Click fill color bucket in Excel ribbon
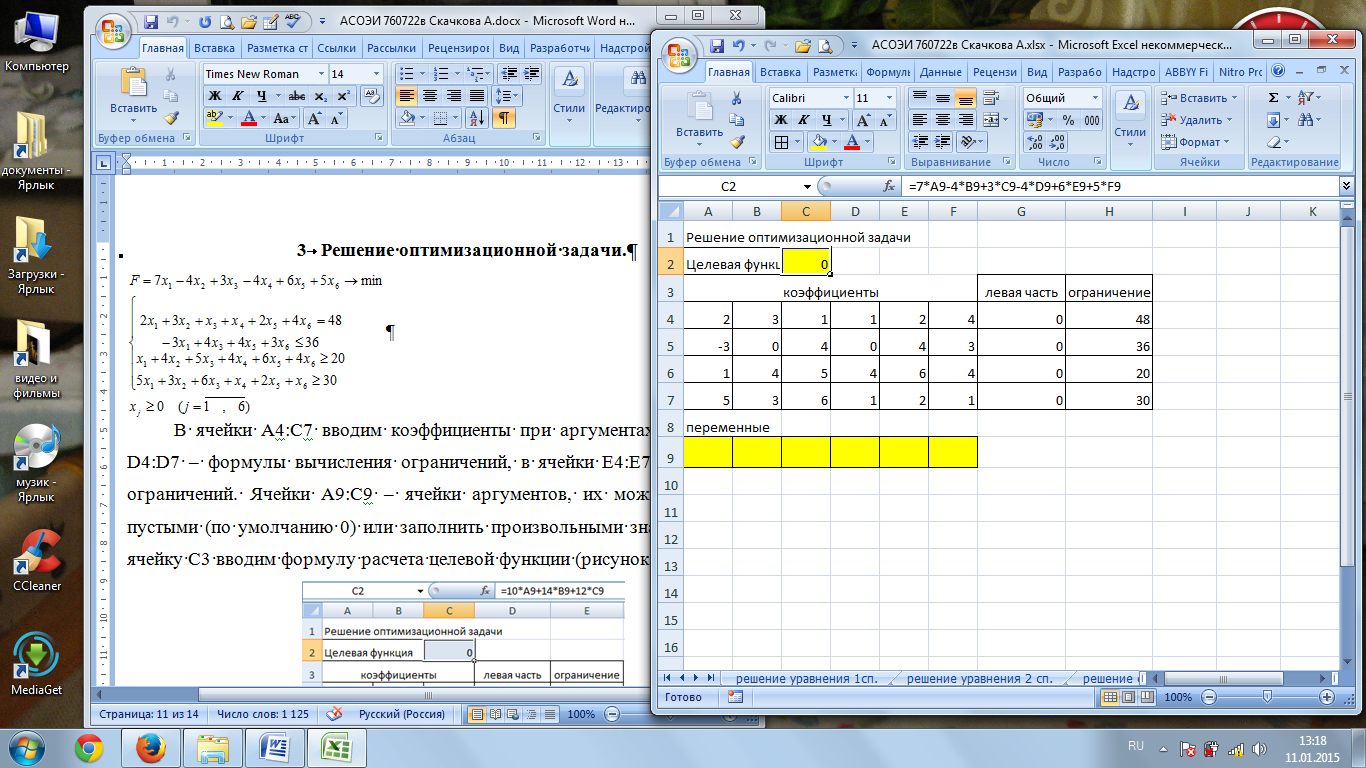1366x768 pixels. click(820, 142)
